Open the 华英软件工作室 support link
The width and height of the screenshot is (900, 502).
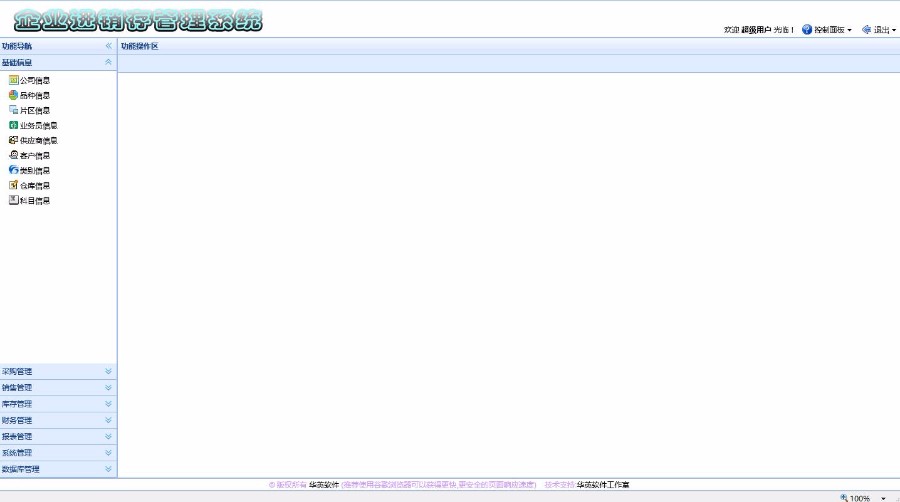point(603,484)
